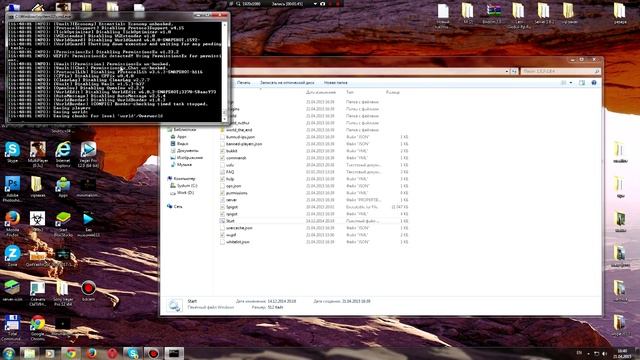Select Pictures library in the navigation pane
640x360 pixels.
[187, 158]
